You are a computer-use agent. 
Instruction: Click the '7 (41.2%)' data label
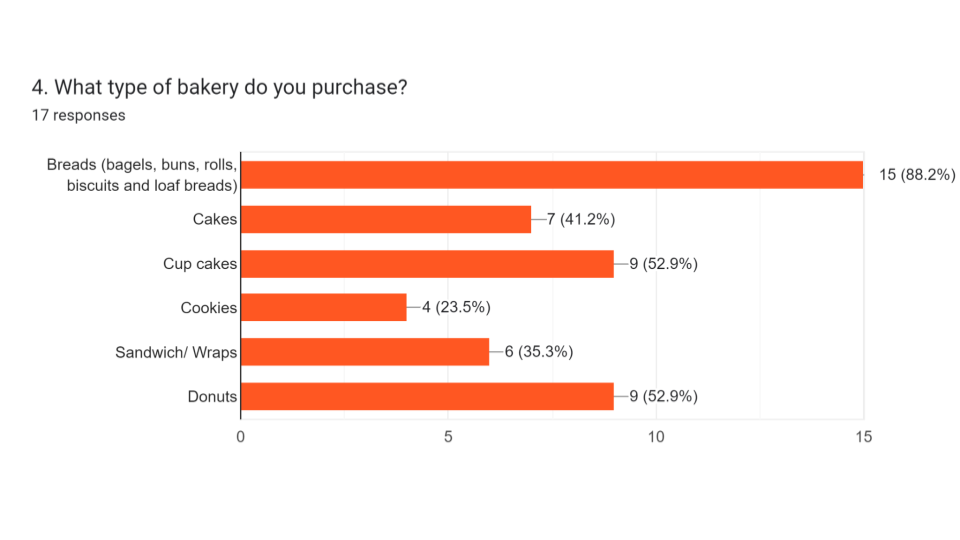click(581, 219)
